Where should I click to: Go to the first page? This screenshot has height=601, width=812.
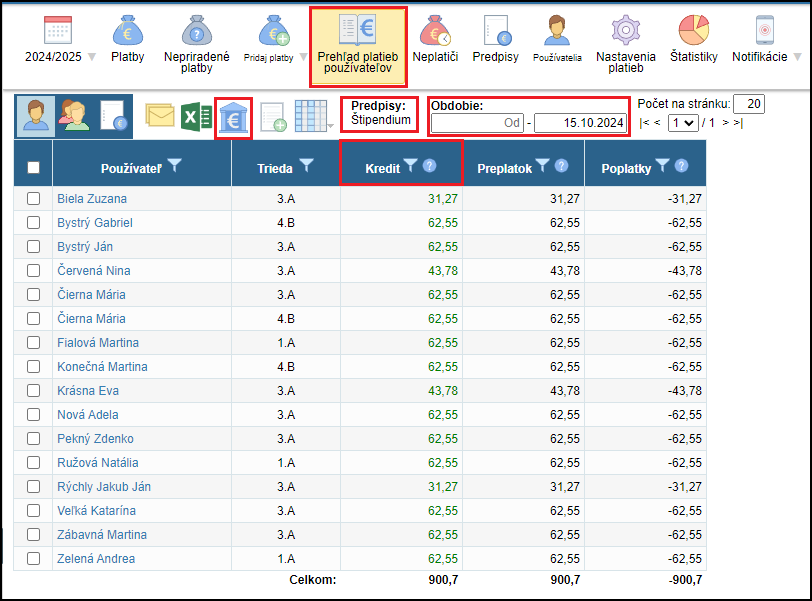(644, 123)
